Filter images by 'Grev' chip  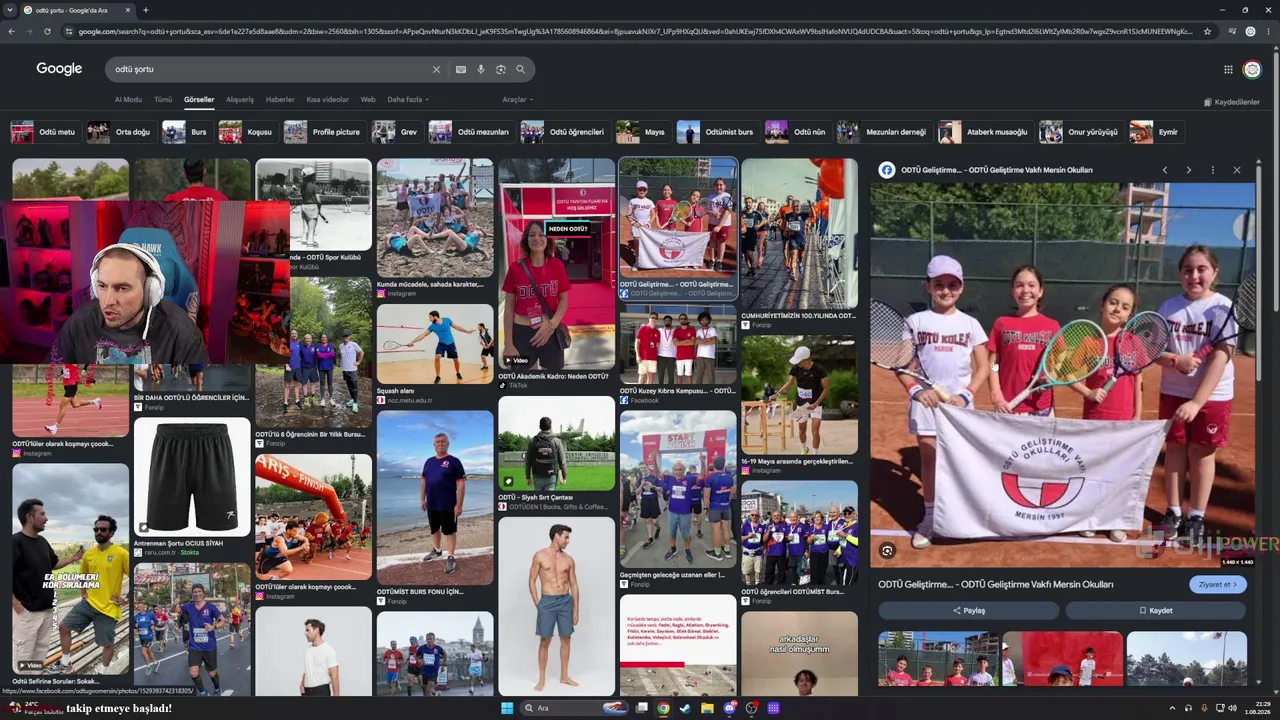pyautogui.click(x=396, y=132)
